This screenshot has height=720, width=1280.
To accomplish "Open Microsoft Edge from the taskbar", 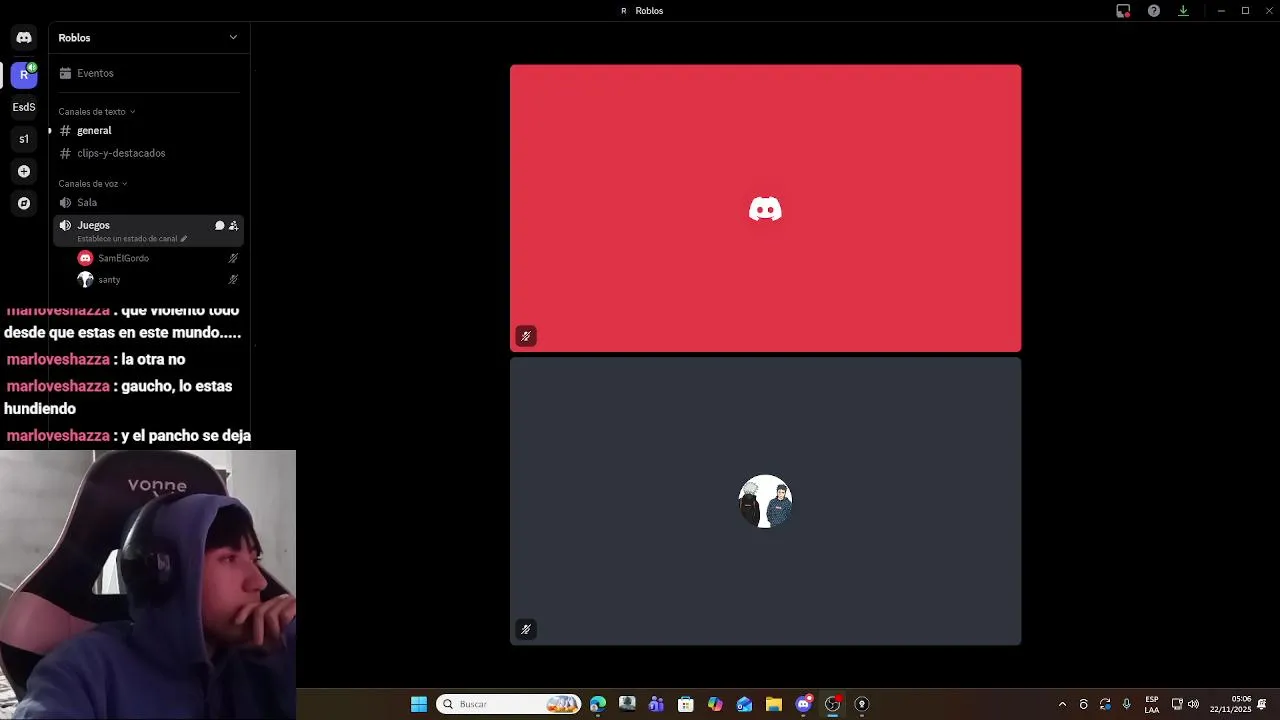I will (598, 704).
